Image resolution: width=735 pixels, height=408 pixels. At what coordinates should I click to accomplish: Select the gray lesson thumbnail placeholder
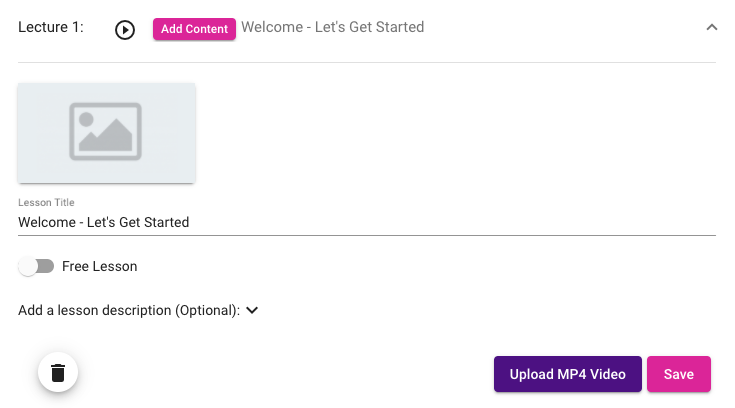[x=106, y=133]
